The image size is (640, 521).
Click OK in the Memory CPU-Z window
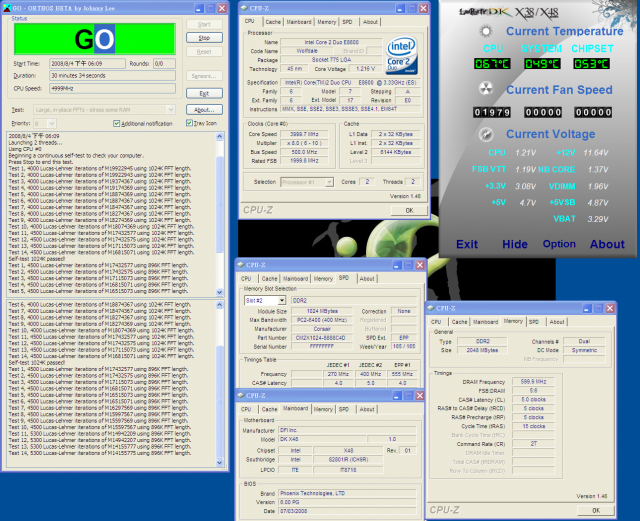tap(596, 510)
